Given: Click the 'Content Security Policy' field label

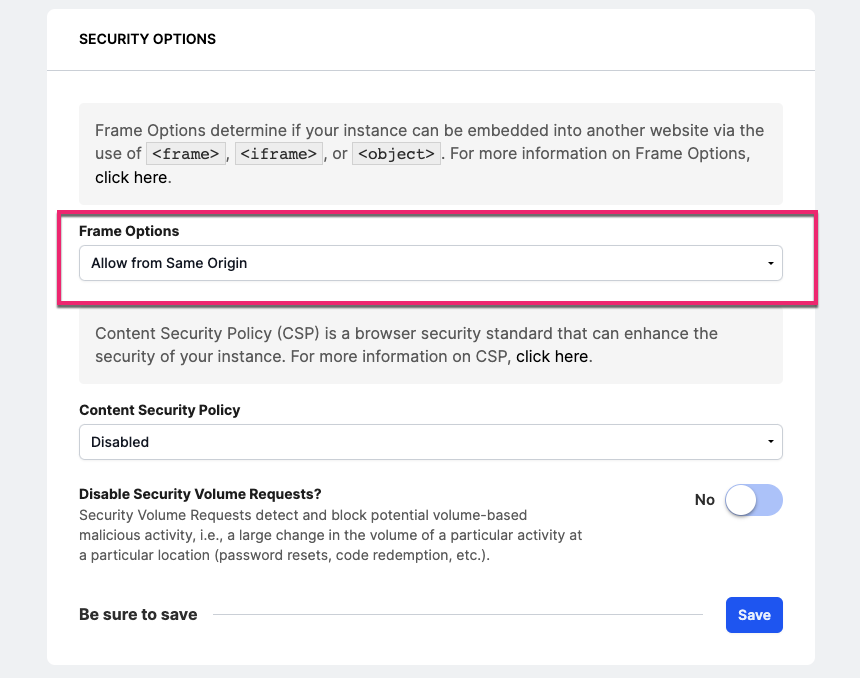Looking at the screenshot, I should coord(159,410).
